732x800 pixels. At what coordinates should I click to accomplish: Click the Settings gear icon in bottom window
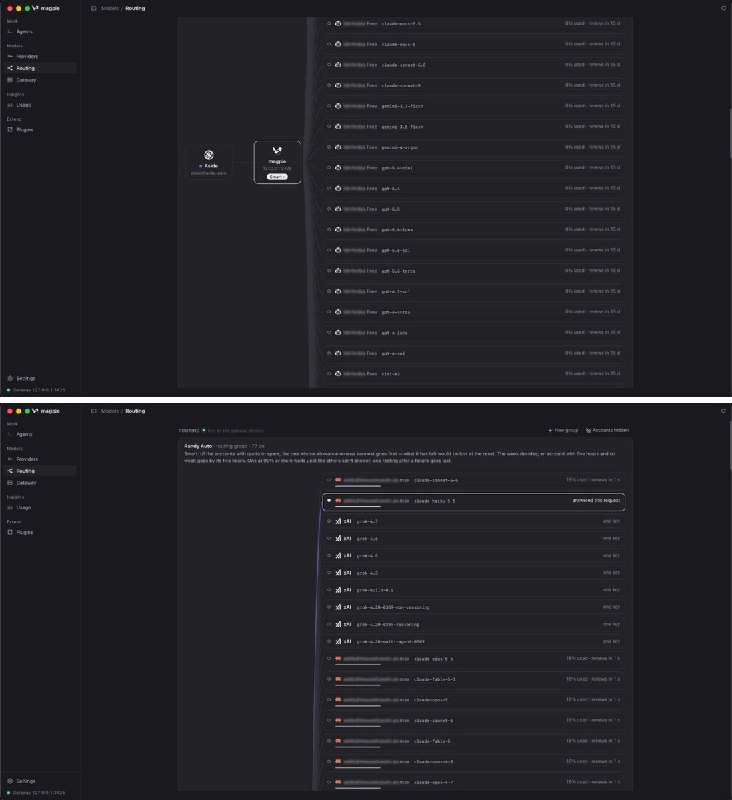10,781
